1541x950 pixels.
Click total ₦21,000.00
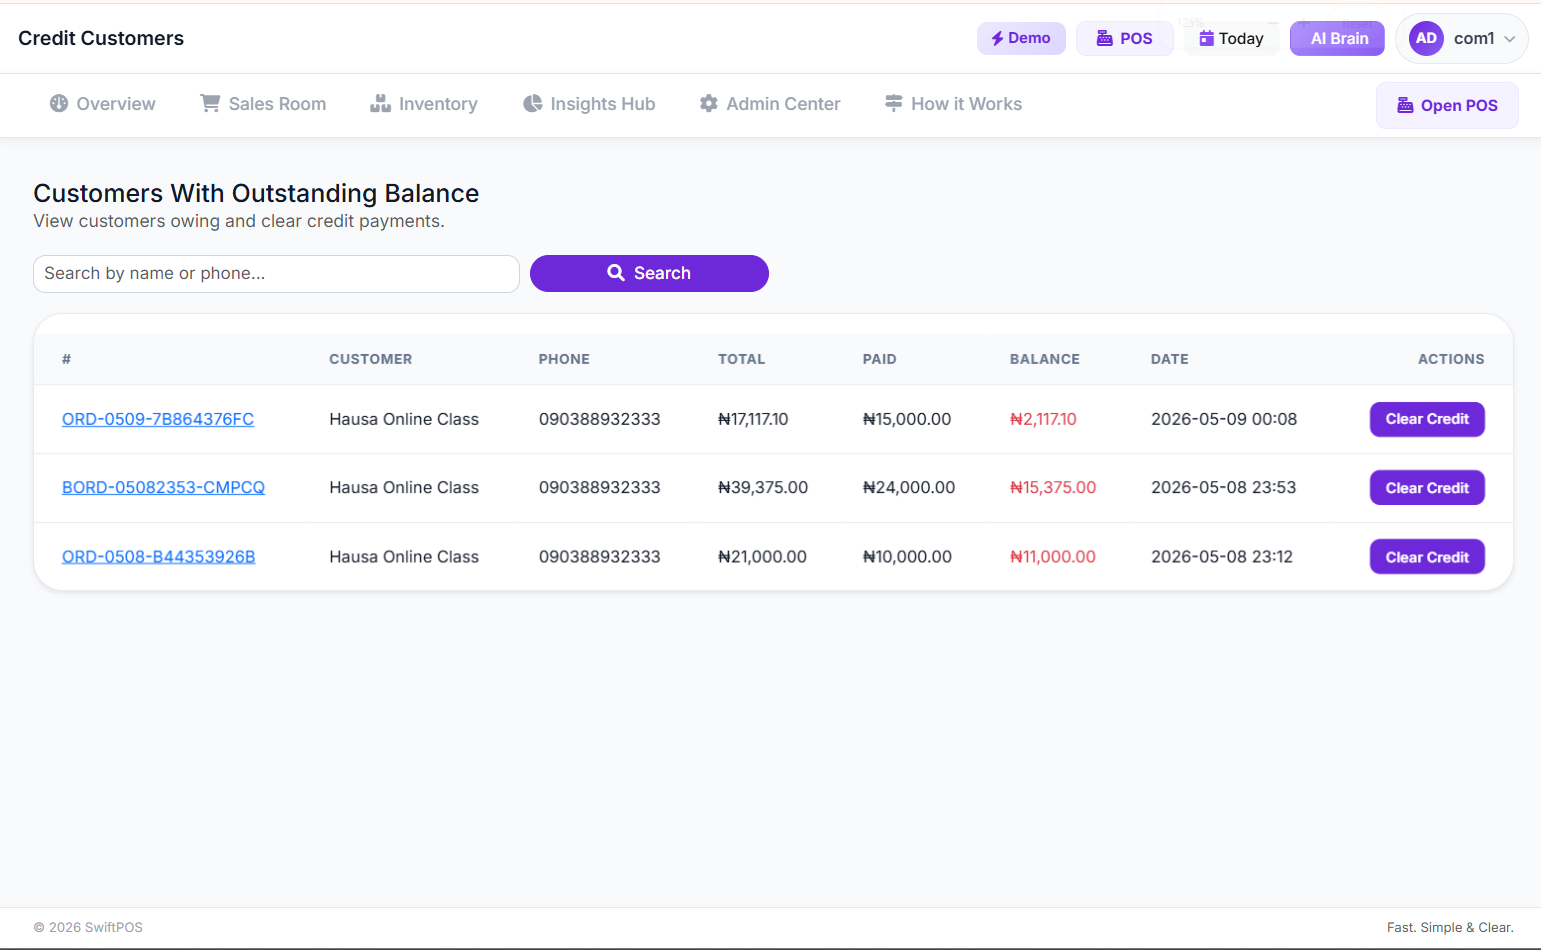click(x=762, y=556)
